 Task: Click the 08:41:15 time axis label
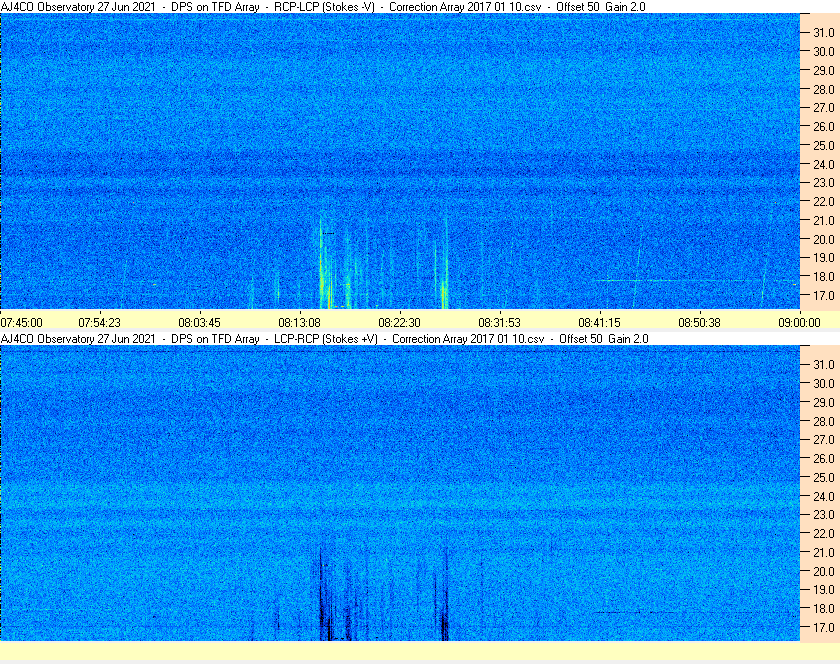click(599, 323)
